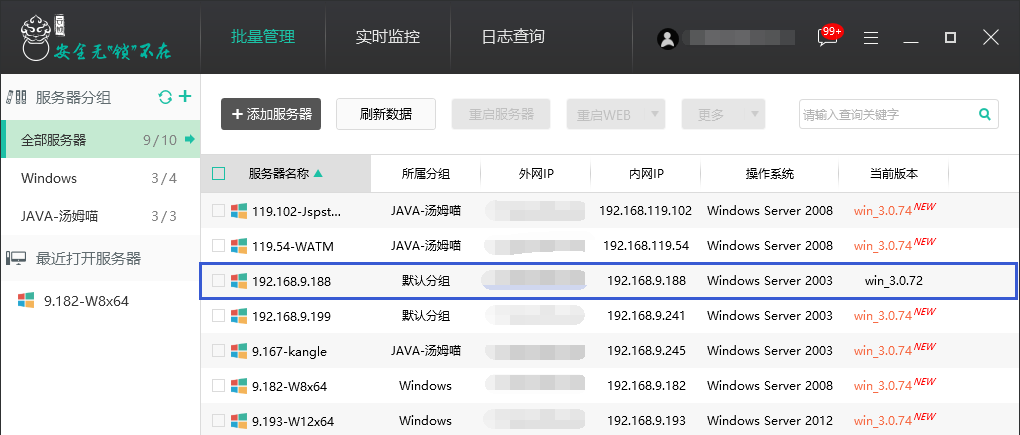Click the 添加服务器 button
Image resolution: width=1020 pixels, height=435 pixels.
(x=271, y=114)
